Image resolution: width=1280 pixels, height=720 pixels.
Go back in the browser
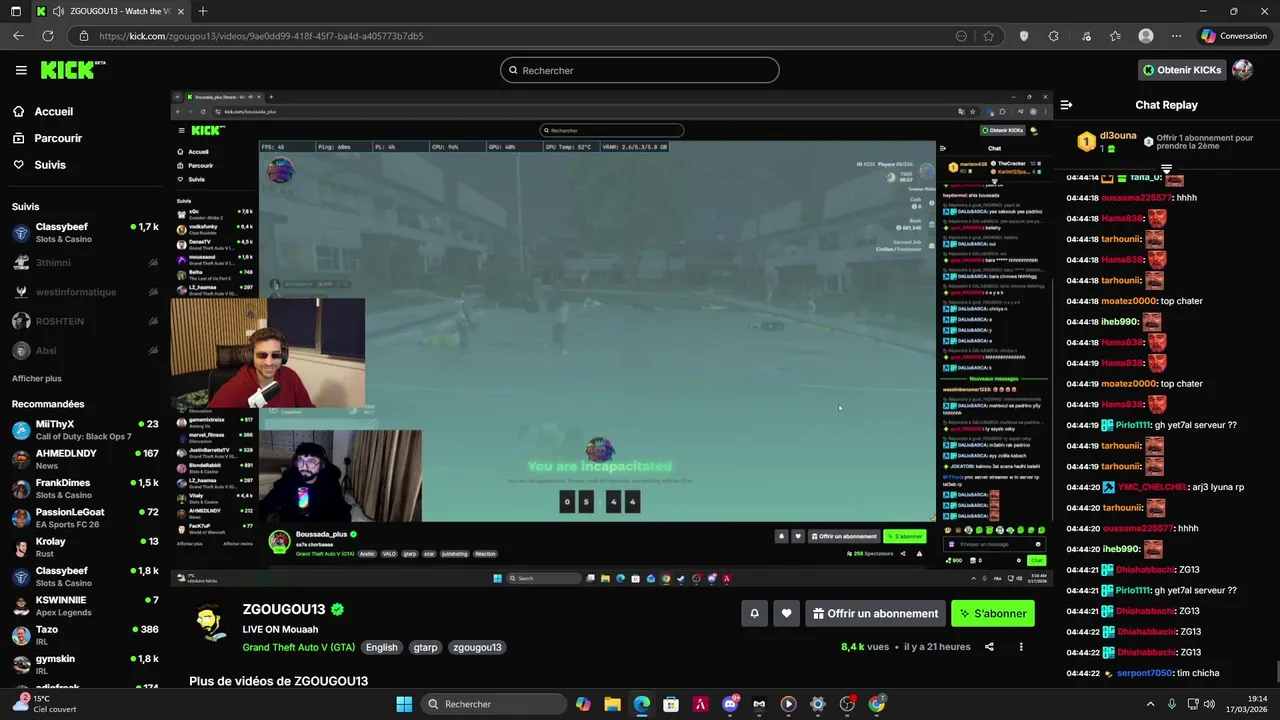(x=18, y=36)
